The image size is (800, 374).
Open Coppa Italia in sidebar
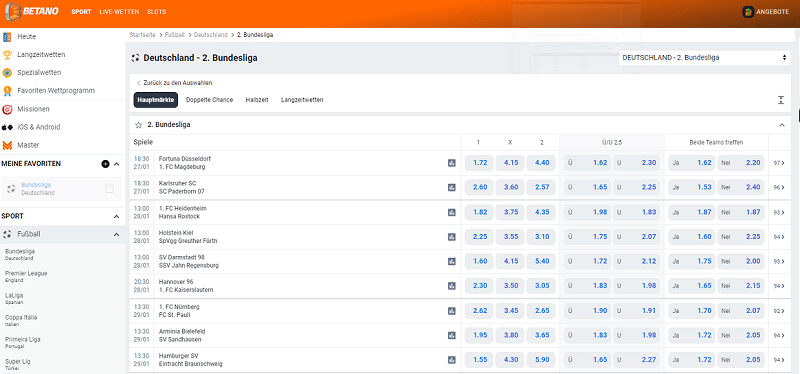point(21,320)
